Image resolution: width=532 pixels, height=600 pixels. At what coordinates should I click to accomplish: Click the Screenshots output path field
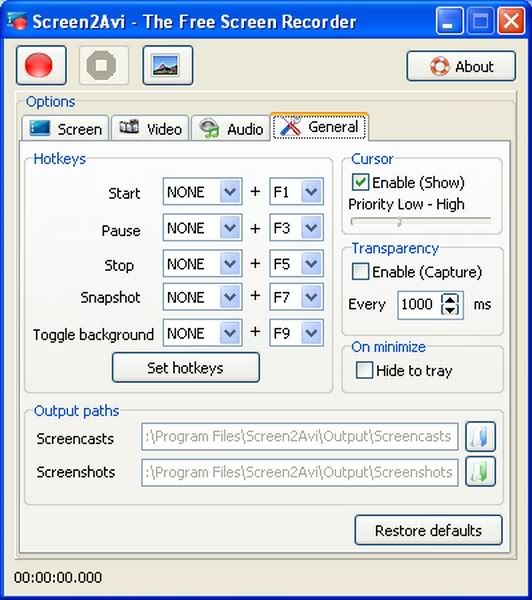coord(300,473)
